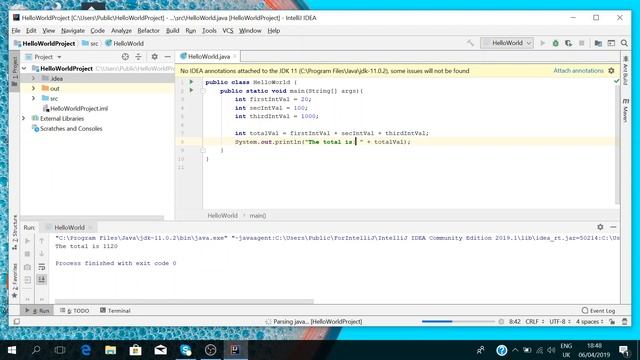Run HelloWorld with the green play button in toolbar
Image resolution: width=640 pixels, height=360 pixels.
(x=542, y=43)
